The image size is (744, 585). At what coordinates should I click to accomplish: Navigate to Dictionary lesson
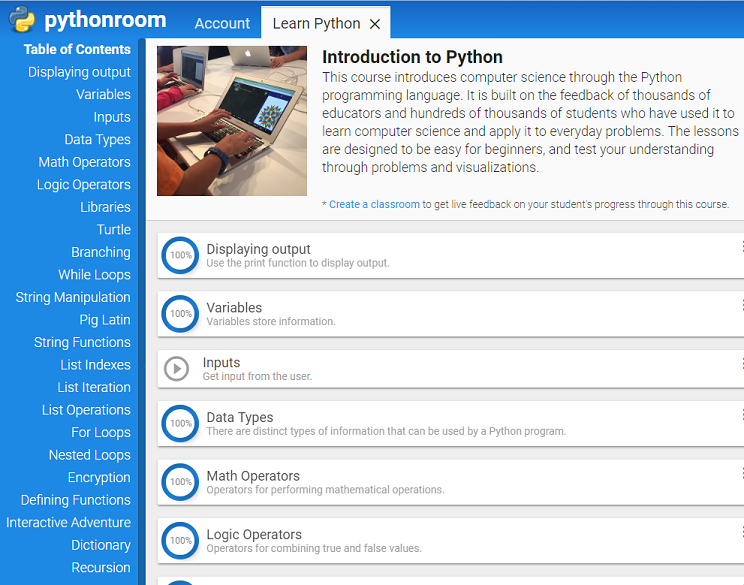101,545
